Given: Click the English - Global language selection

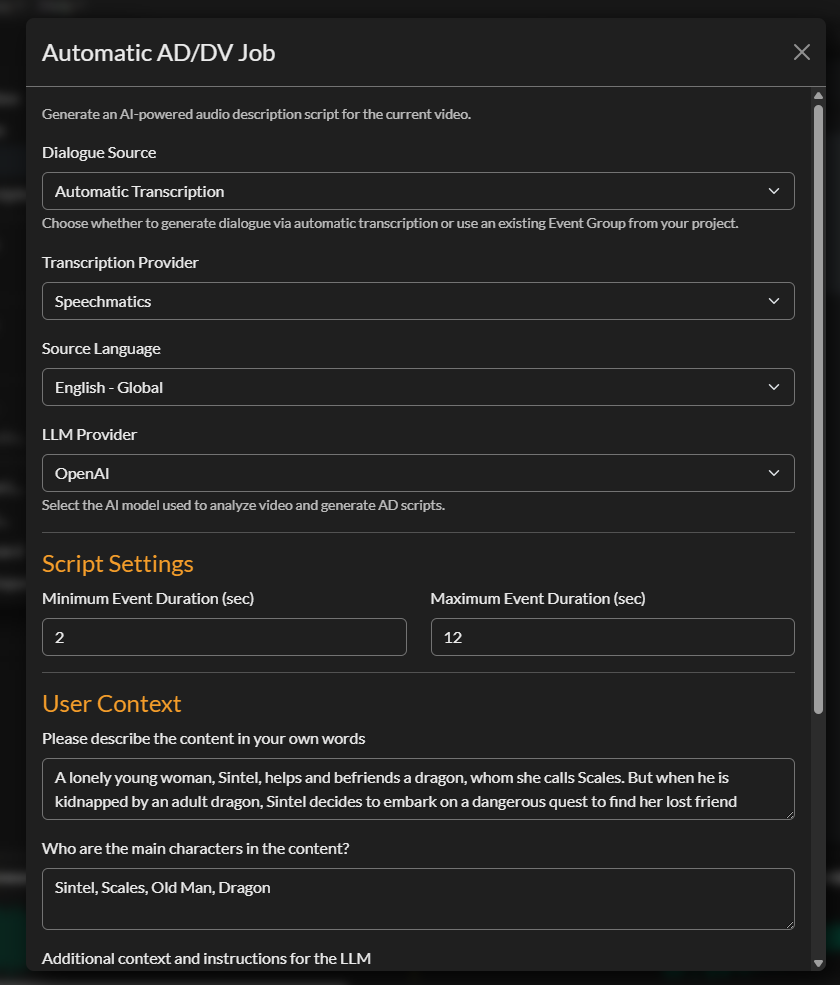Looking at the screenshot, I should click(418, 388).
